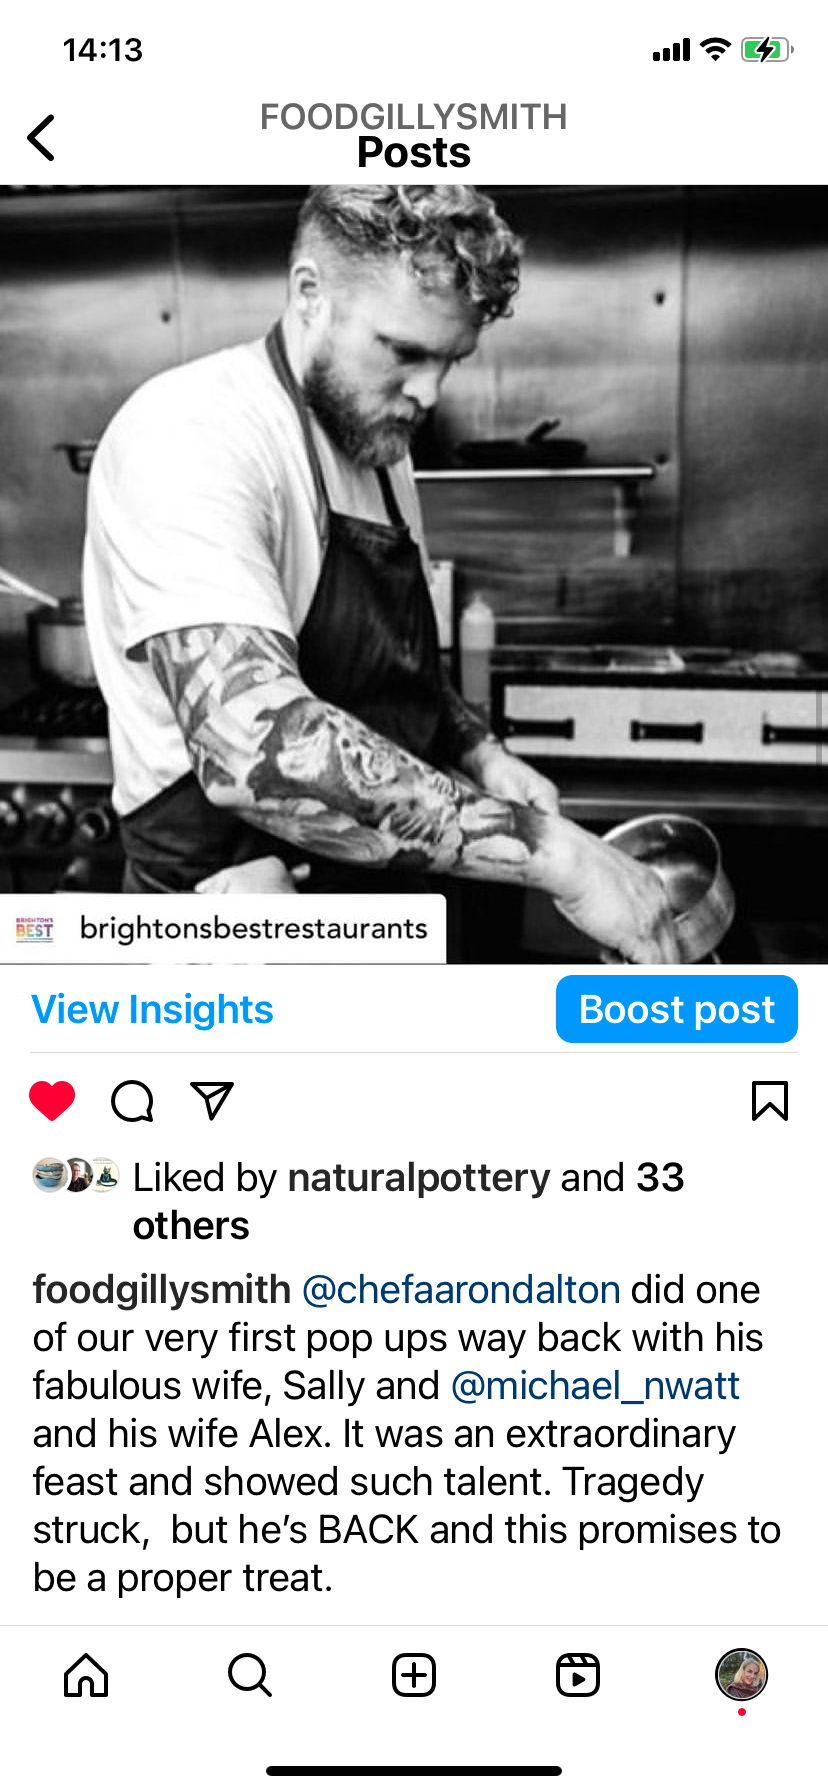Open View Insights link

[x=152, y=1009]
